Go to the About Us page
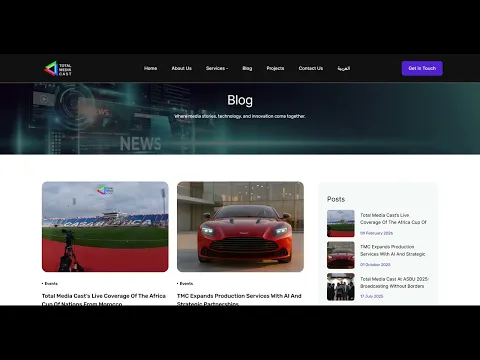Screen dimensions: 480x360 pos(182,68)
